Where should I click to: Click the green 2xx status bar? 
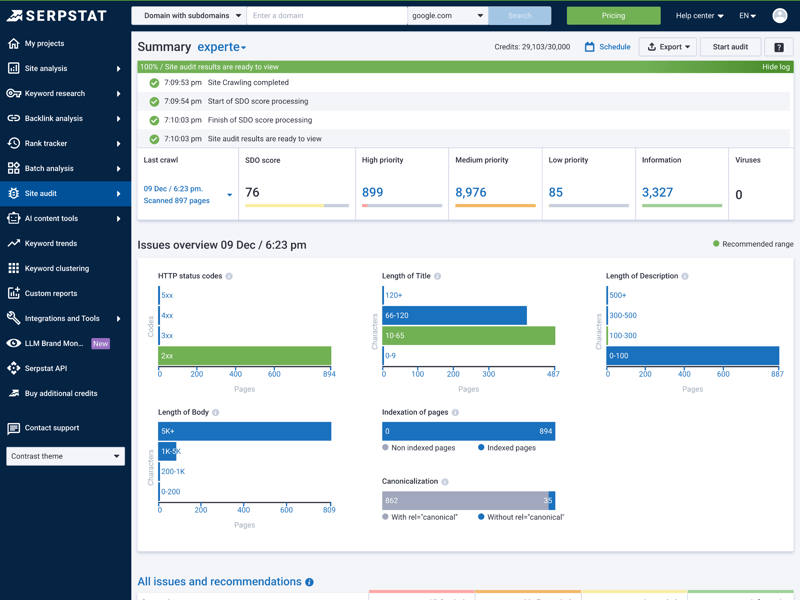tap(245, 356)
